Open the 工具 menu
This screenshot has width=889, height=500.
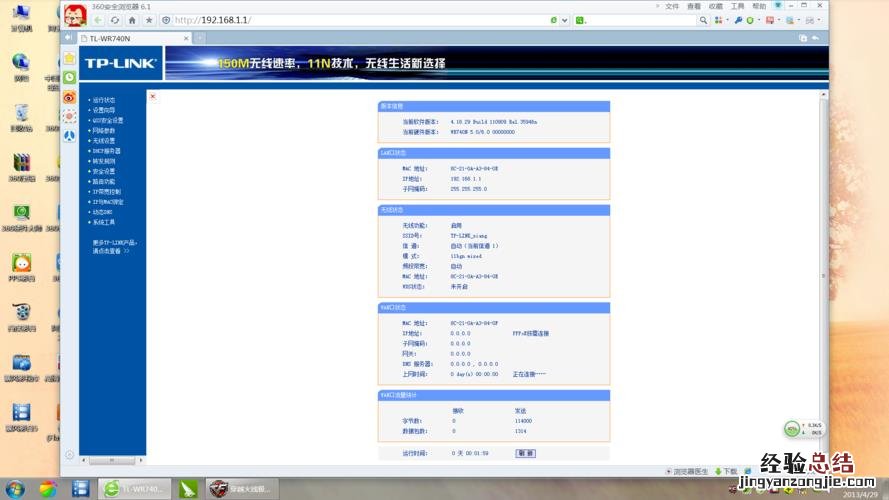737,6
